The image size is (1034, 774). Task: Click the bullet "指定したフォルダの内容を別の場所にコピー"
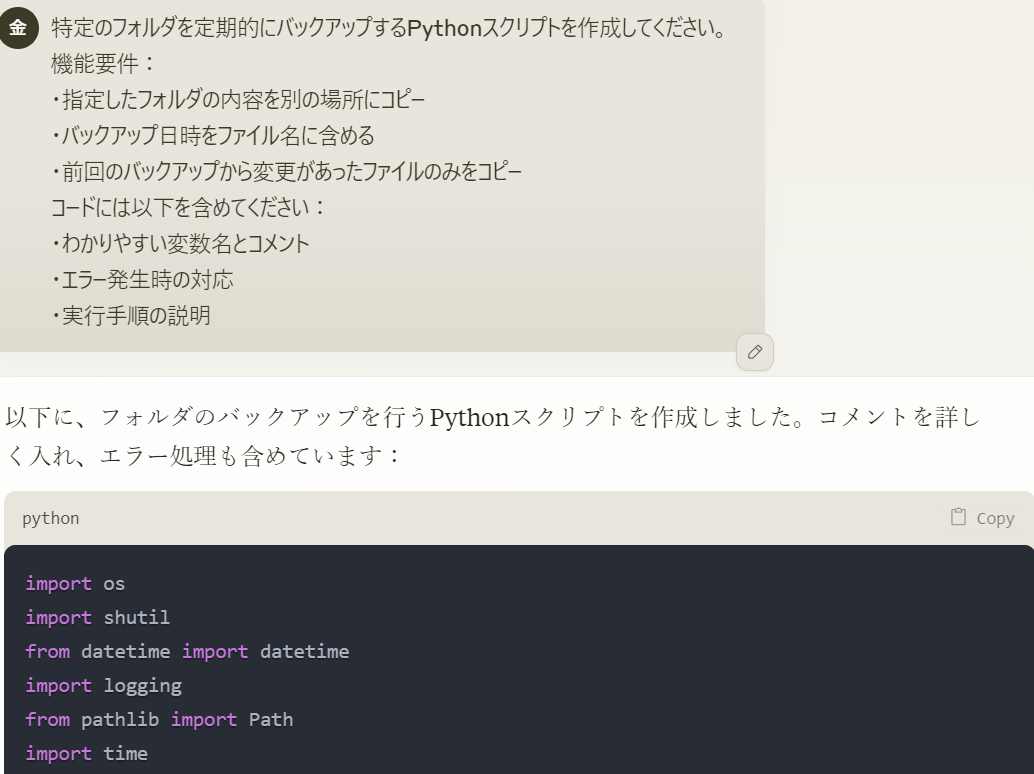point(238,100)
